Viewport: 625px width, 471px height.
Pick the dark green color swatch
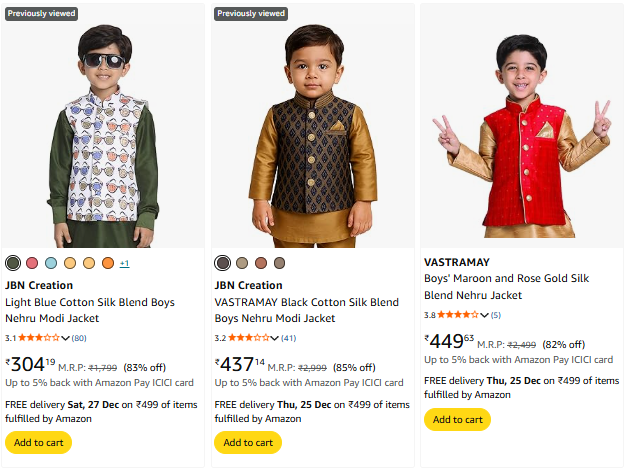(13, 263)
